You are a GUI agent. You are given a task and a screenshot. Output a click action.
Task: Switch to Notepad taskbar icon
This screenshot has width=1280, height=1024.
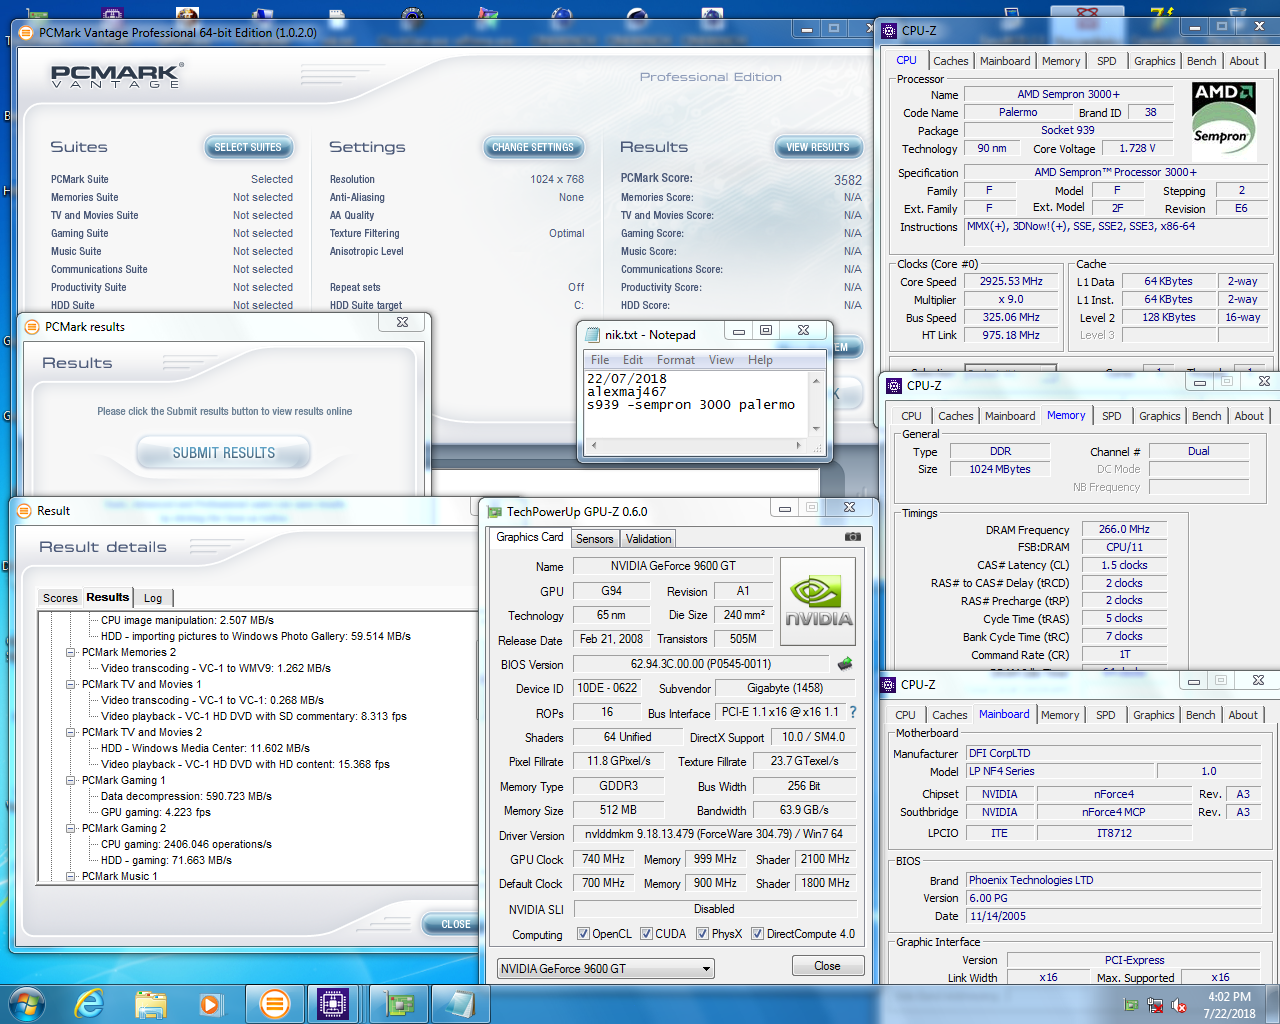[x=461, y=1003]
